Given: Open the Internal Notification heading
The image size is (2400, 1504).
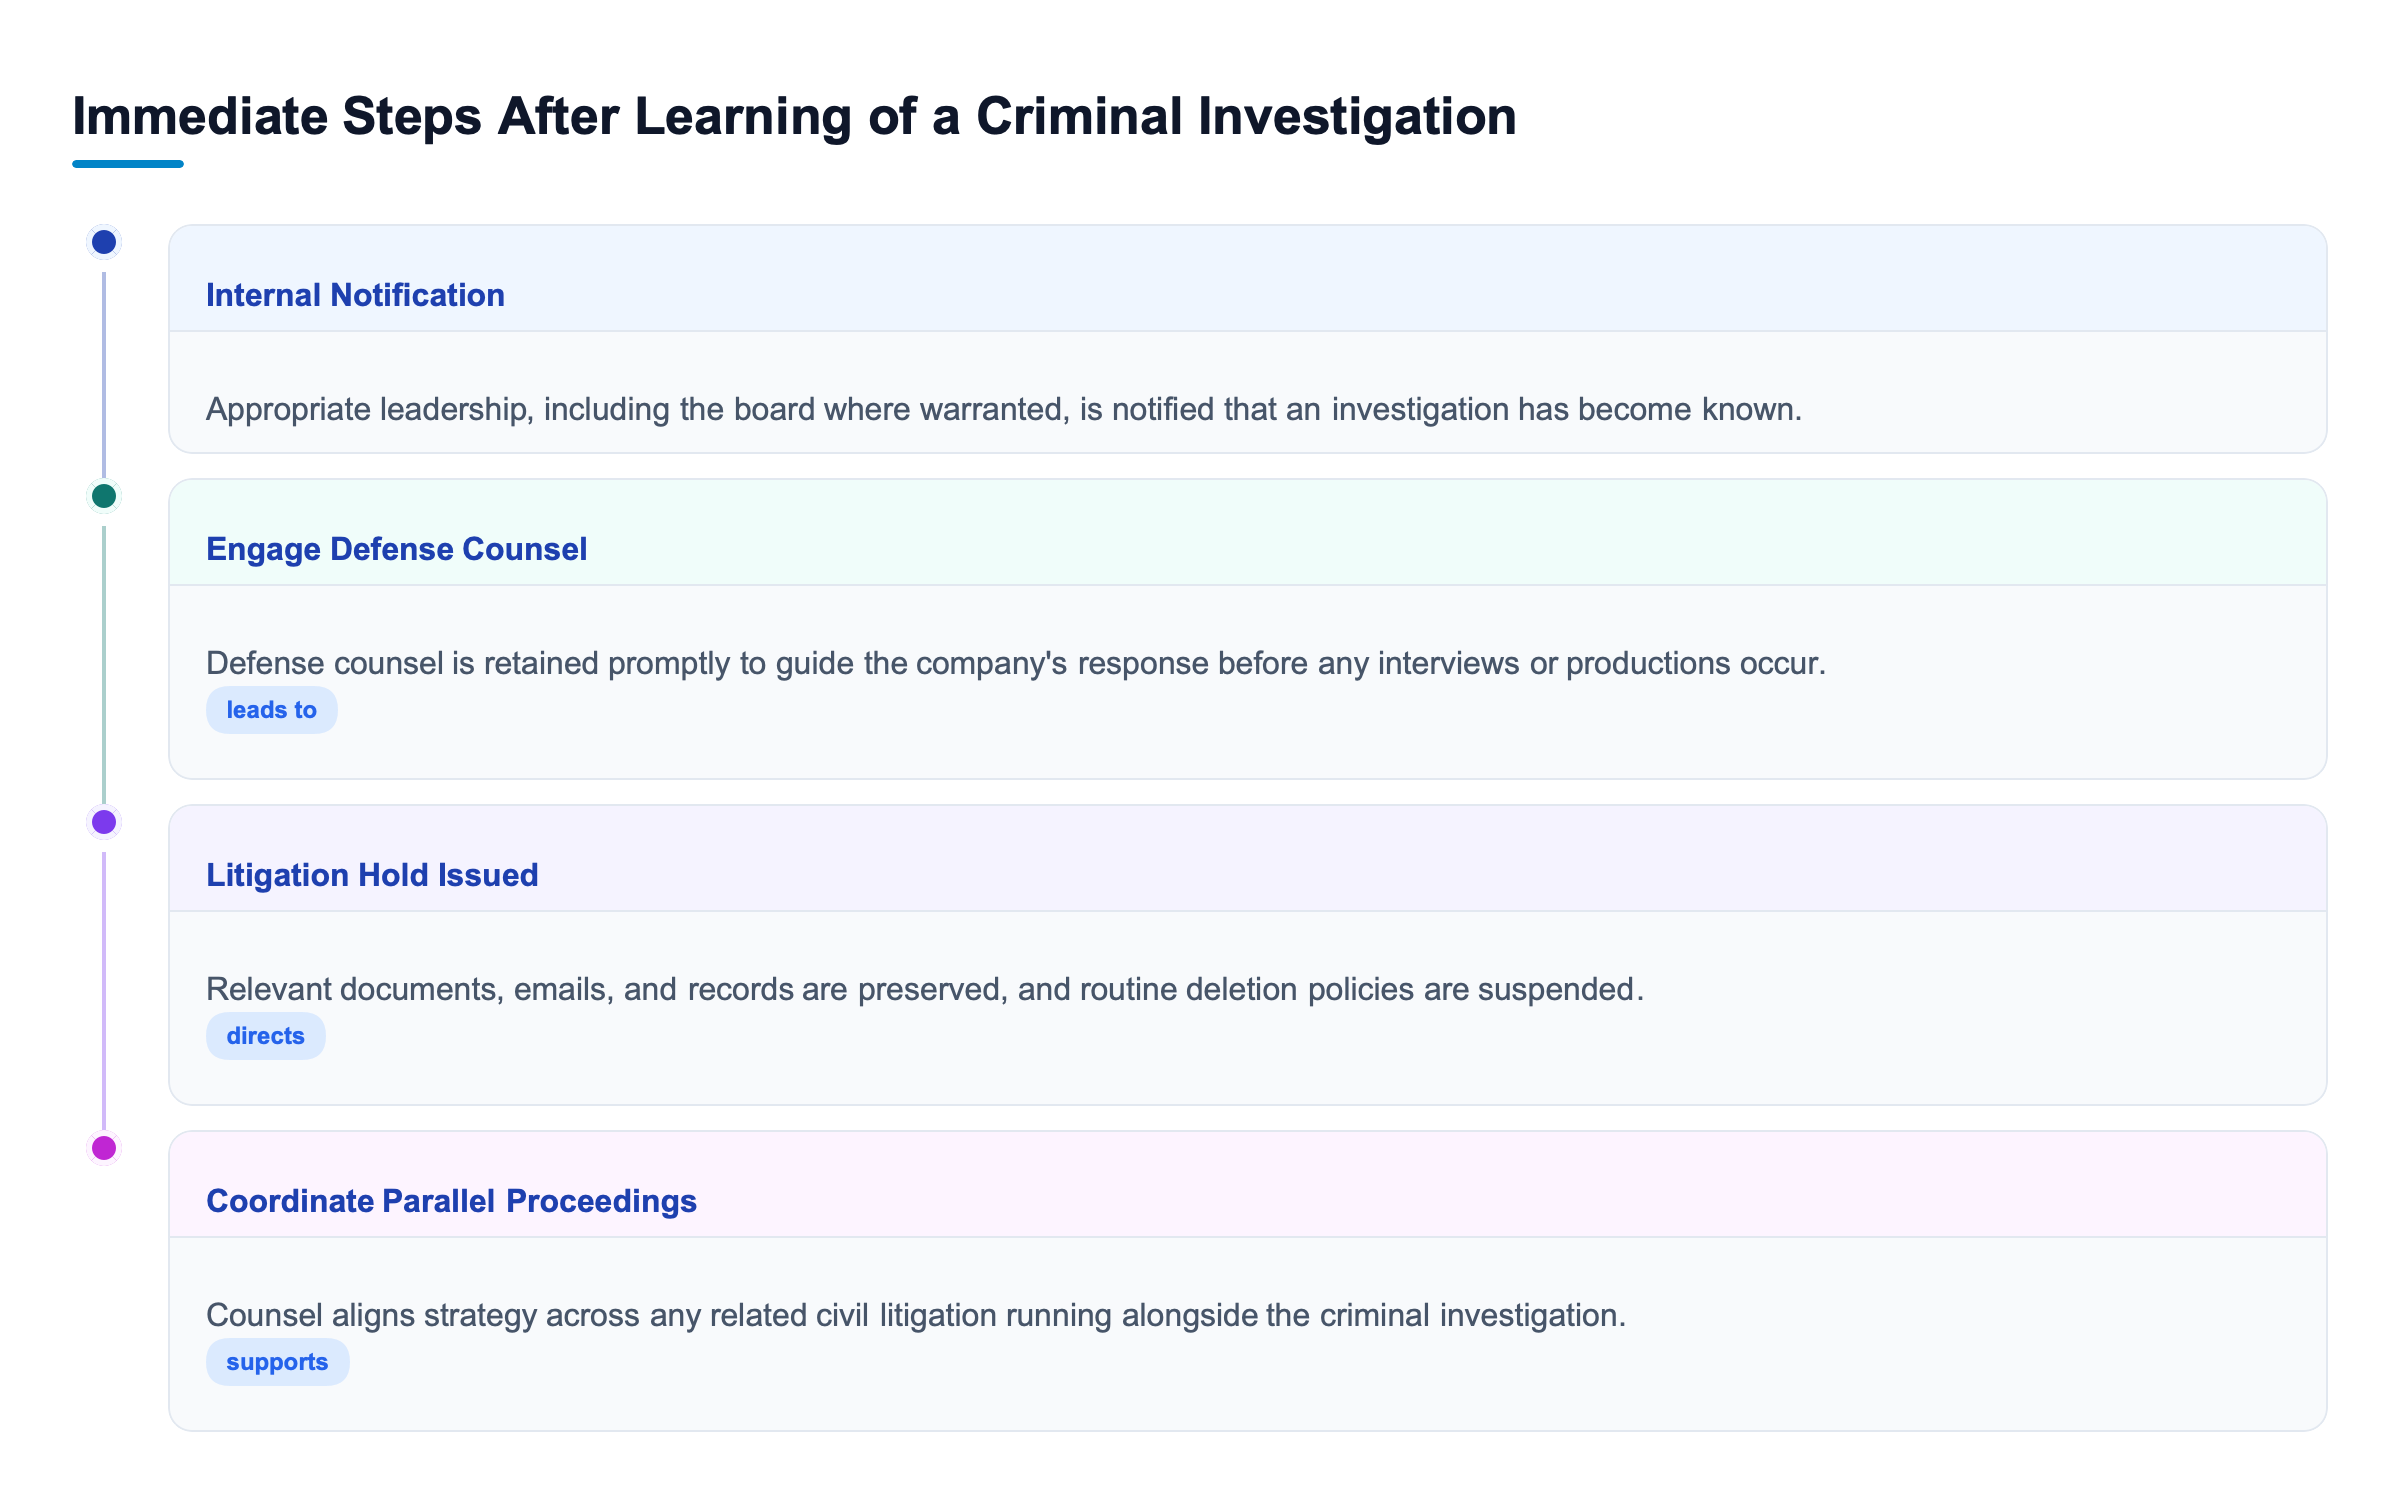Looking at the screenshot, I should [355, 295].
